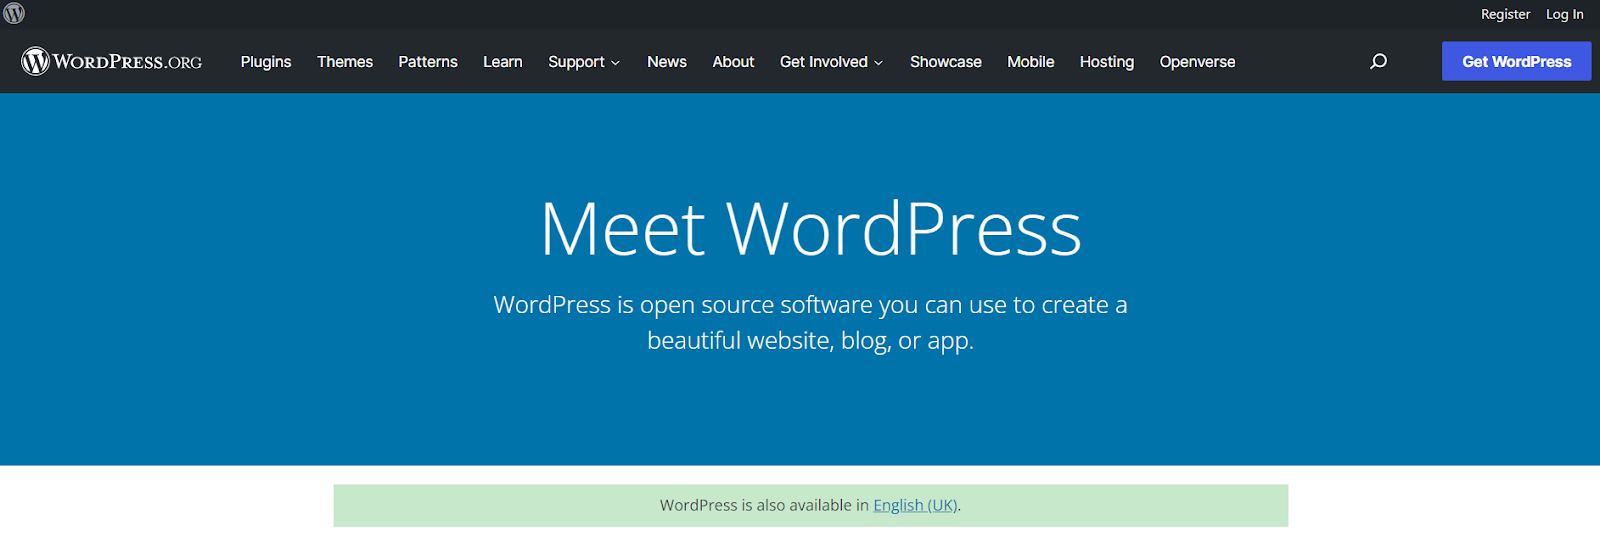
Task: Follow the English (UK) link
Action: tap(915, 505)
